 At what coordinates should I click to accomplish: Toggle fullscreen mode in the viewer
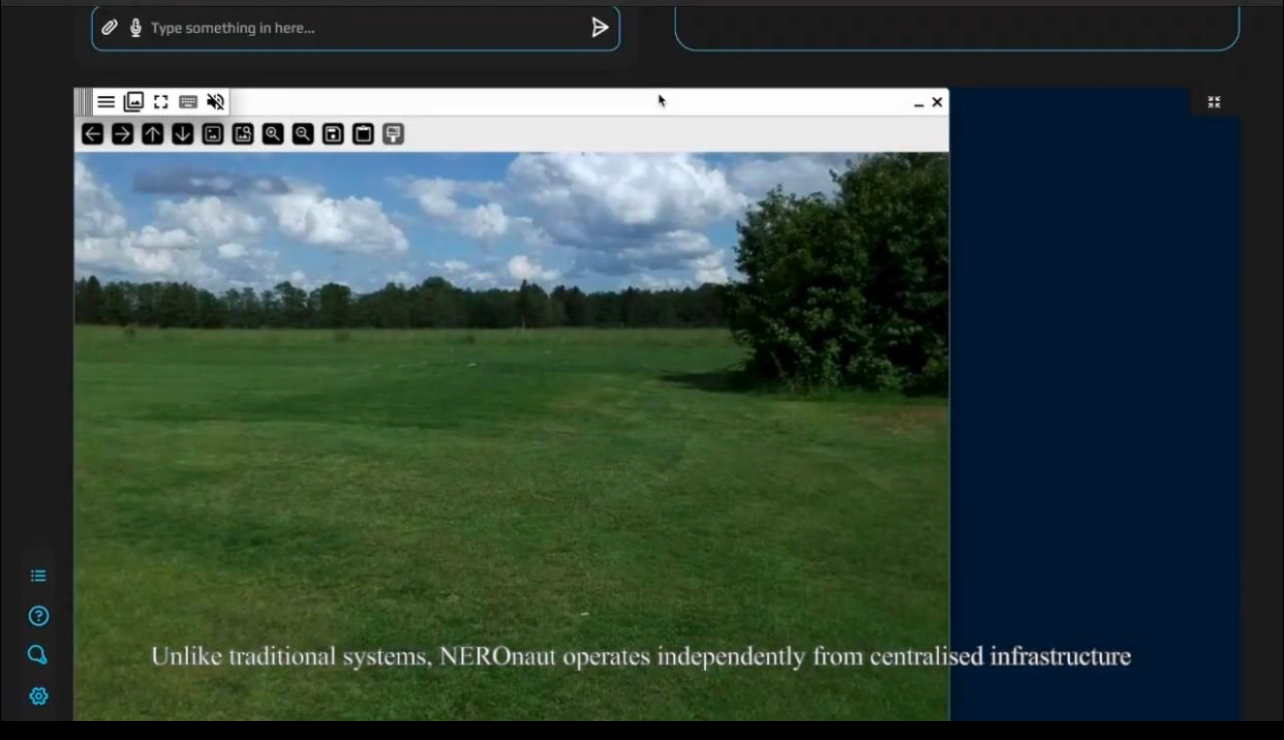[160, 102]
